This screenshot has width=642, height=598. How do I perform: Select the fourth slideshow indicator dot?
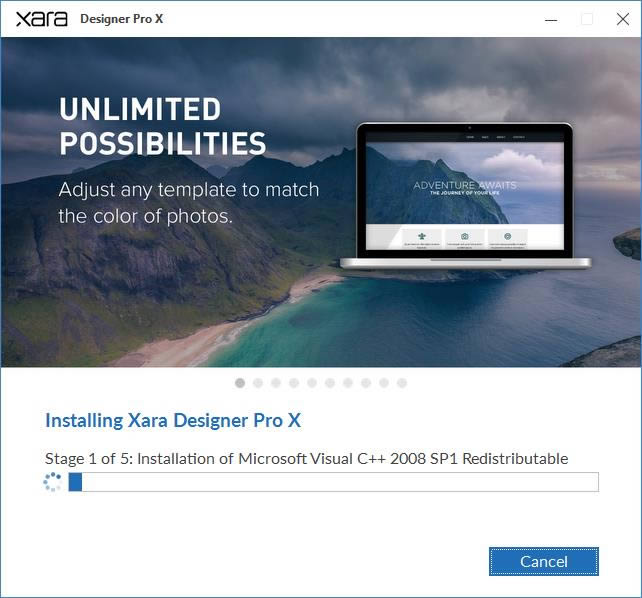[x=294, y=383]
